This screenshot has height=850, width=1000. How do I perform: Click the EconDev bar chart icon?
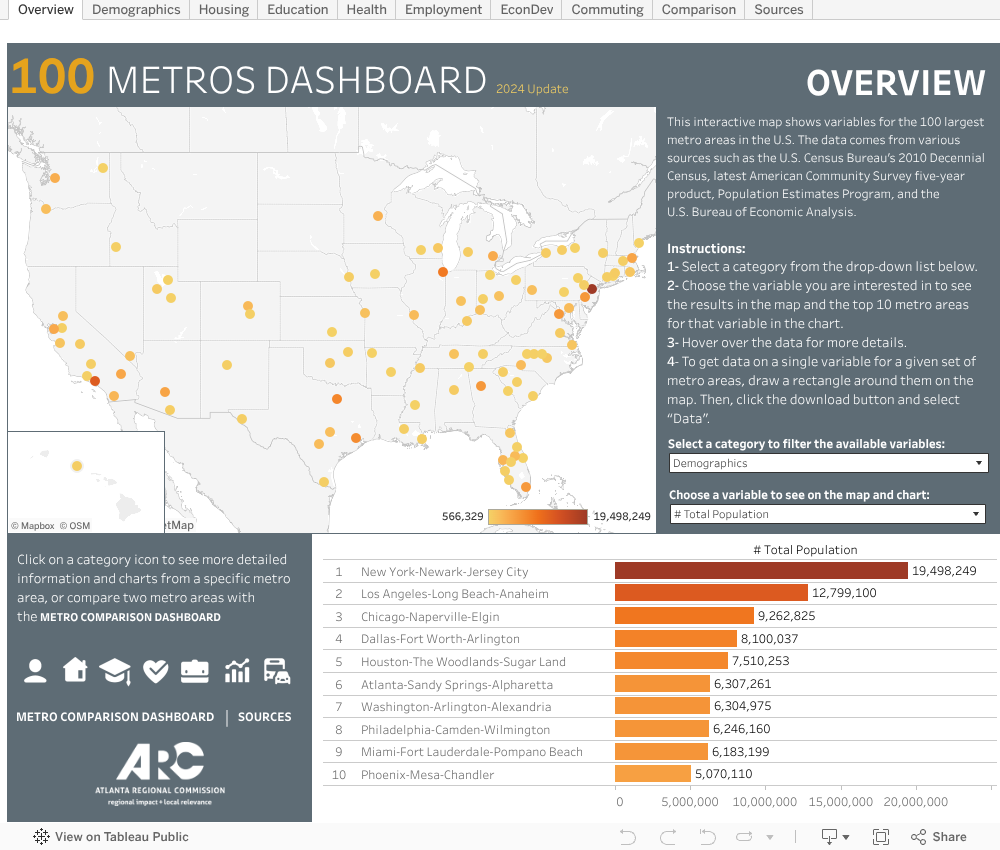click(237, 671)
